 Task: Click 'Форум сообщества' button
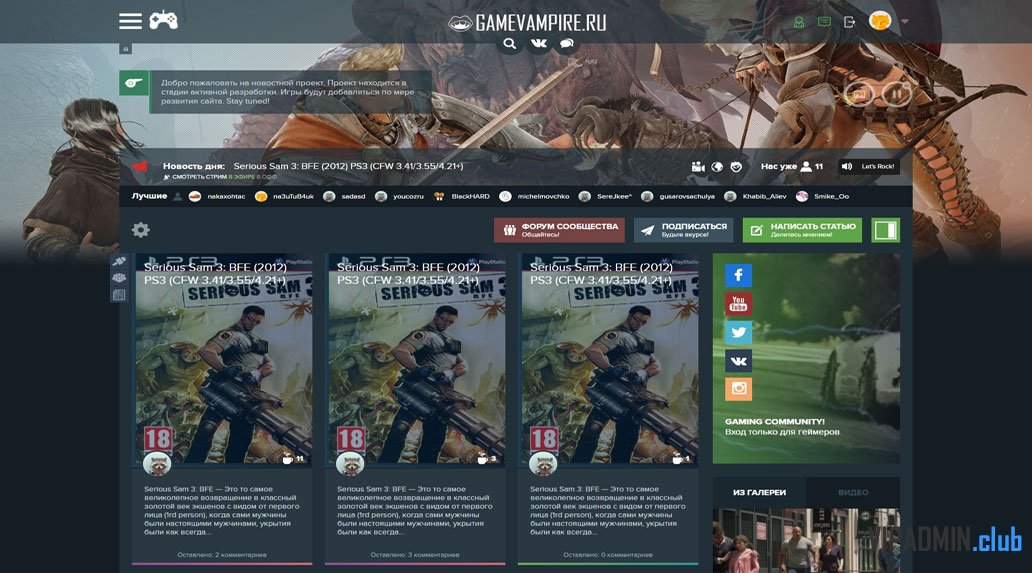point(559,230)
